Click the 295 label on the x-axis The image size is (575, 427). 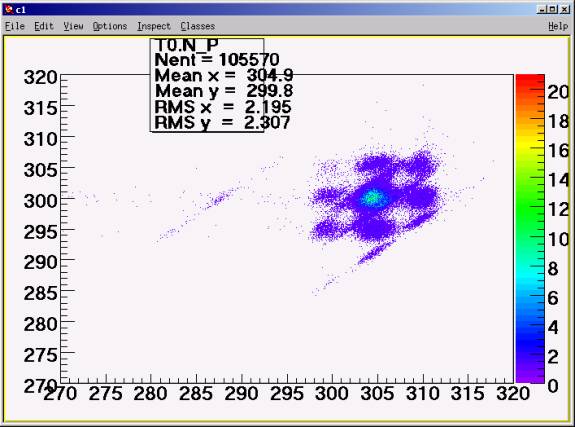pyautogui.click(x=287, y=394)
